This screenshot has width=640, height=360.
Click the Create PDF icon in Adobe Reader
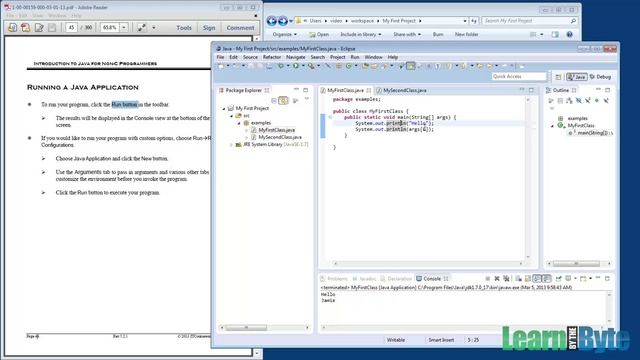click(x=26, y=28)
